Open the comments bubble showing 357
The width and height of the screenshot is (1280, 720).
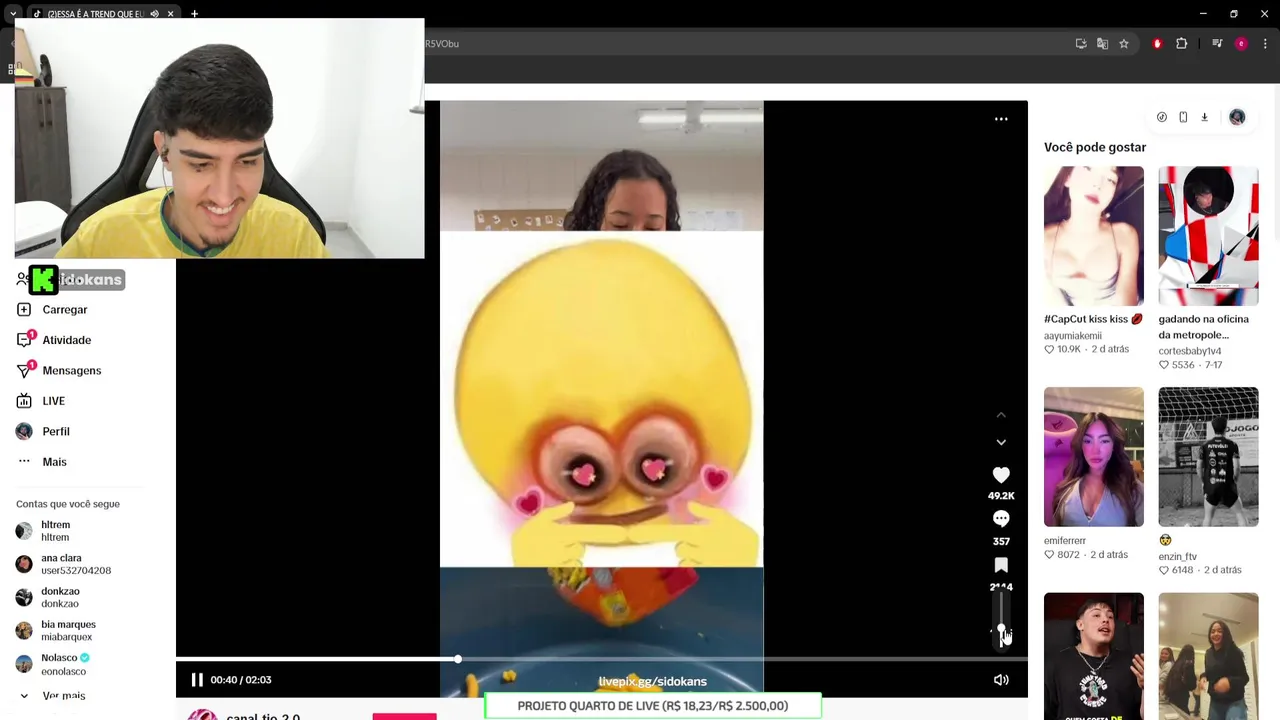(x=1001, y=519)
